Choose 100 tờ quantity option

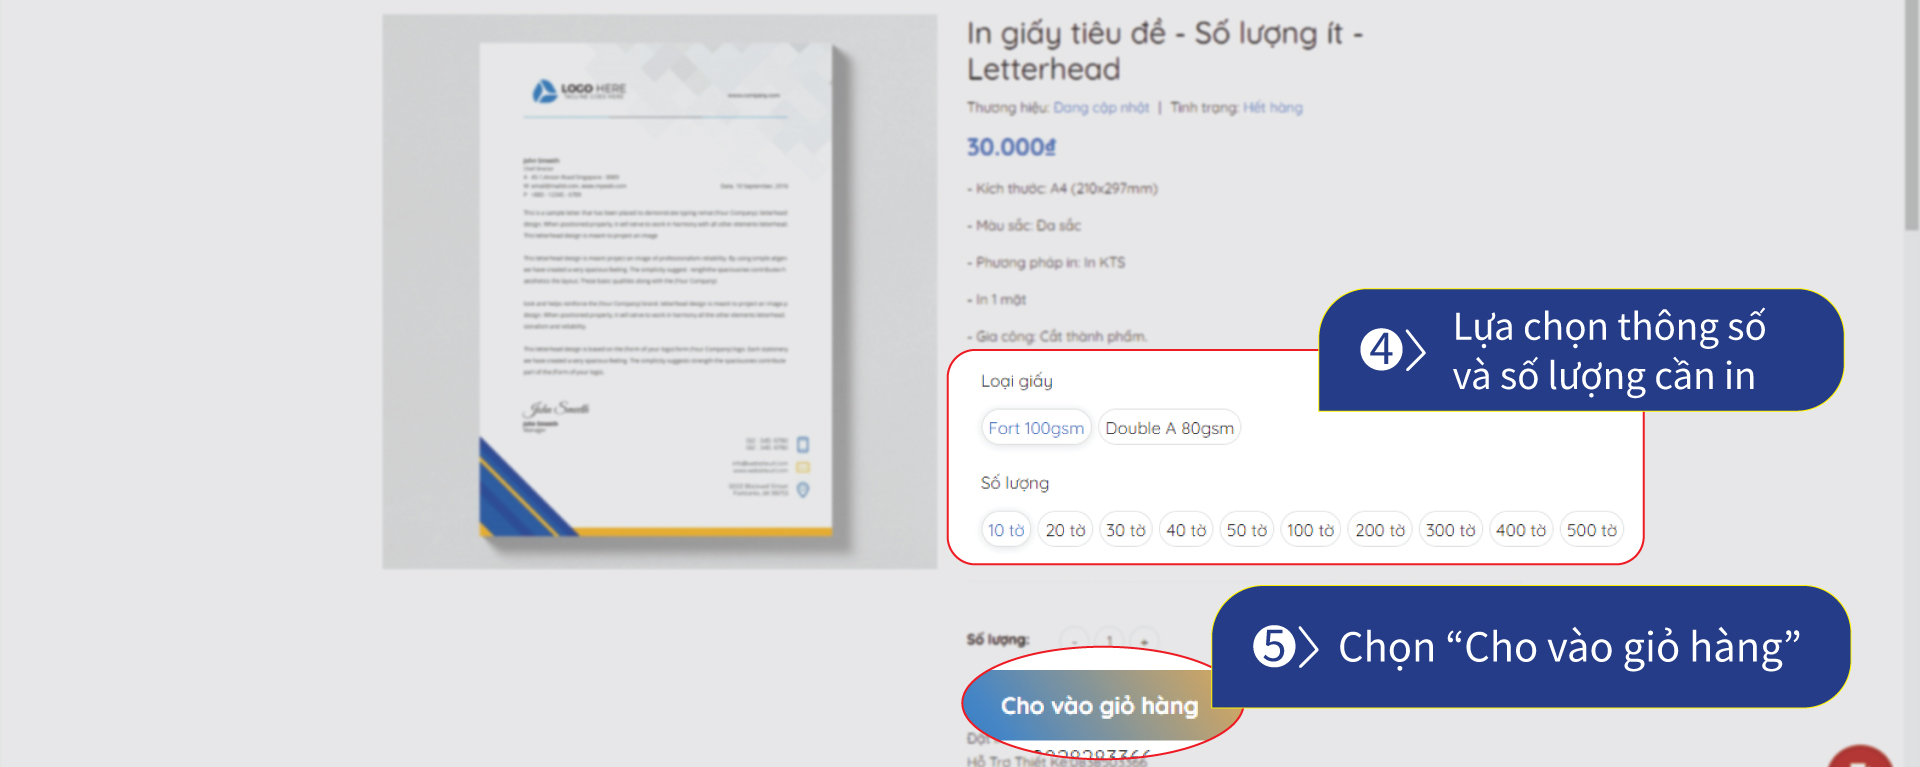[x=1310, y=530]
